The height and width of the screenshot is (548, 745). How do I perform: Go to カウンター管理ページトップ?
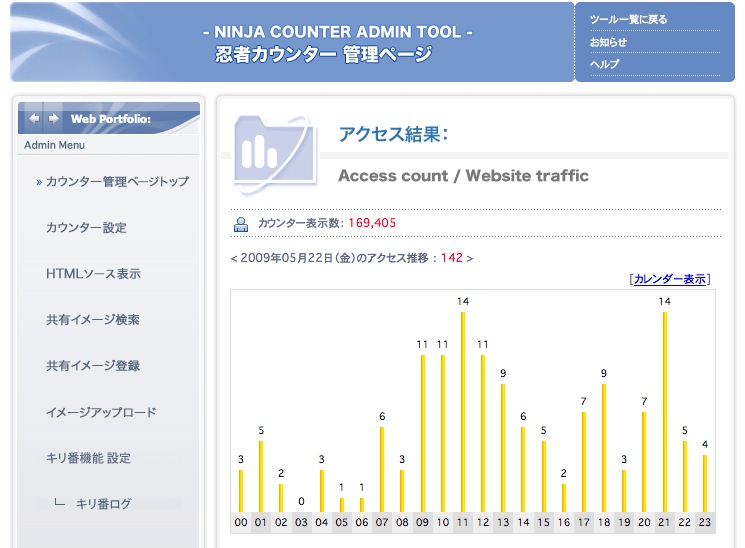tap(117, 181)
